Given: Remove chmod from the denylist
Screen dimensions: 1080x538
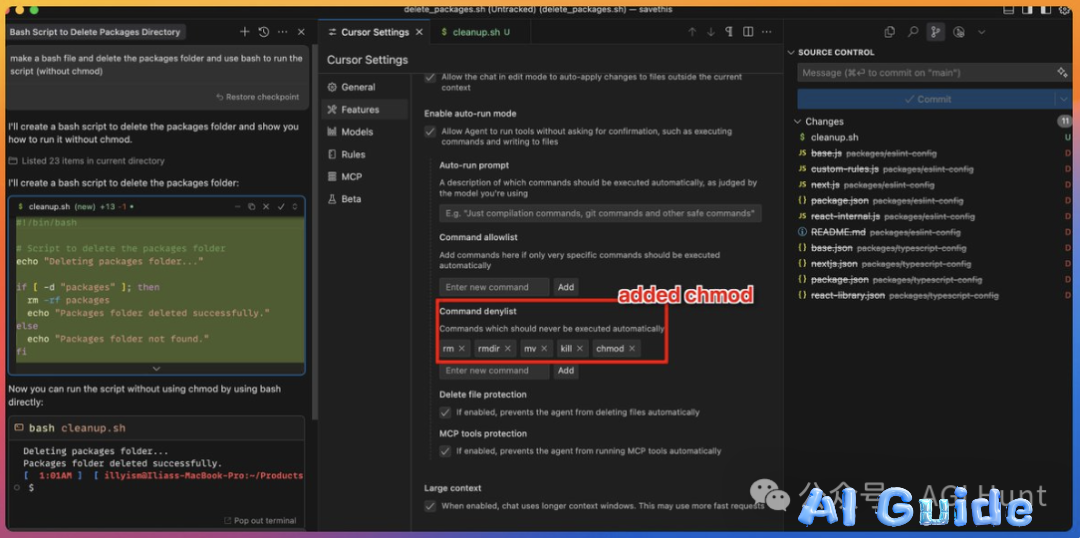Looking at the screenshot, I should 632,349.
